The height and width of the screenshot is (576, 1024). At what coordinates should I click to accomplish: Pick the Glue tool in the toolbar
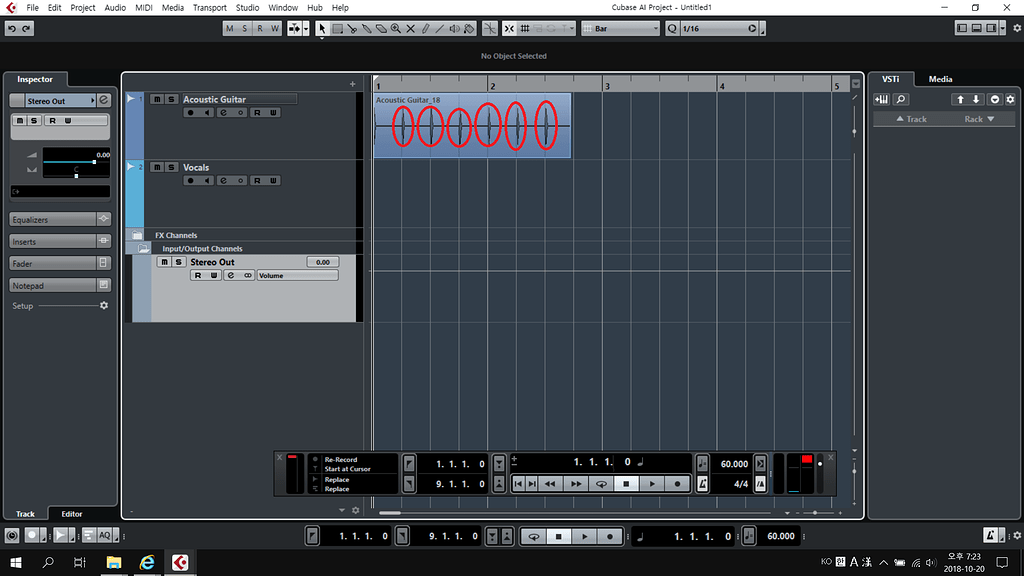(367, 28)
